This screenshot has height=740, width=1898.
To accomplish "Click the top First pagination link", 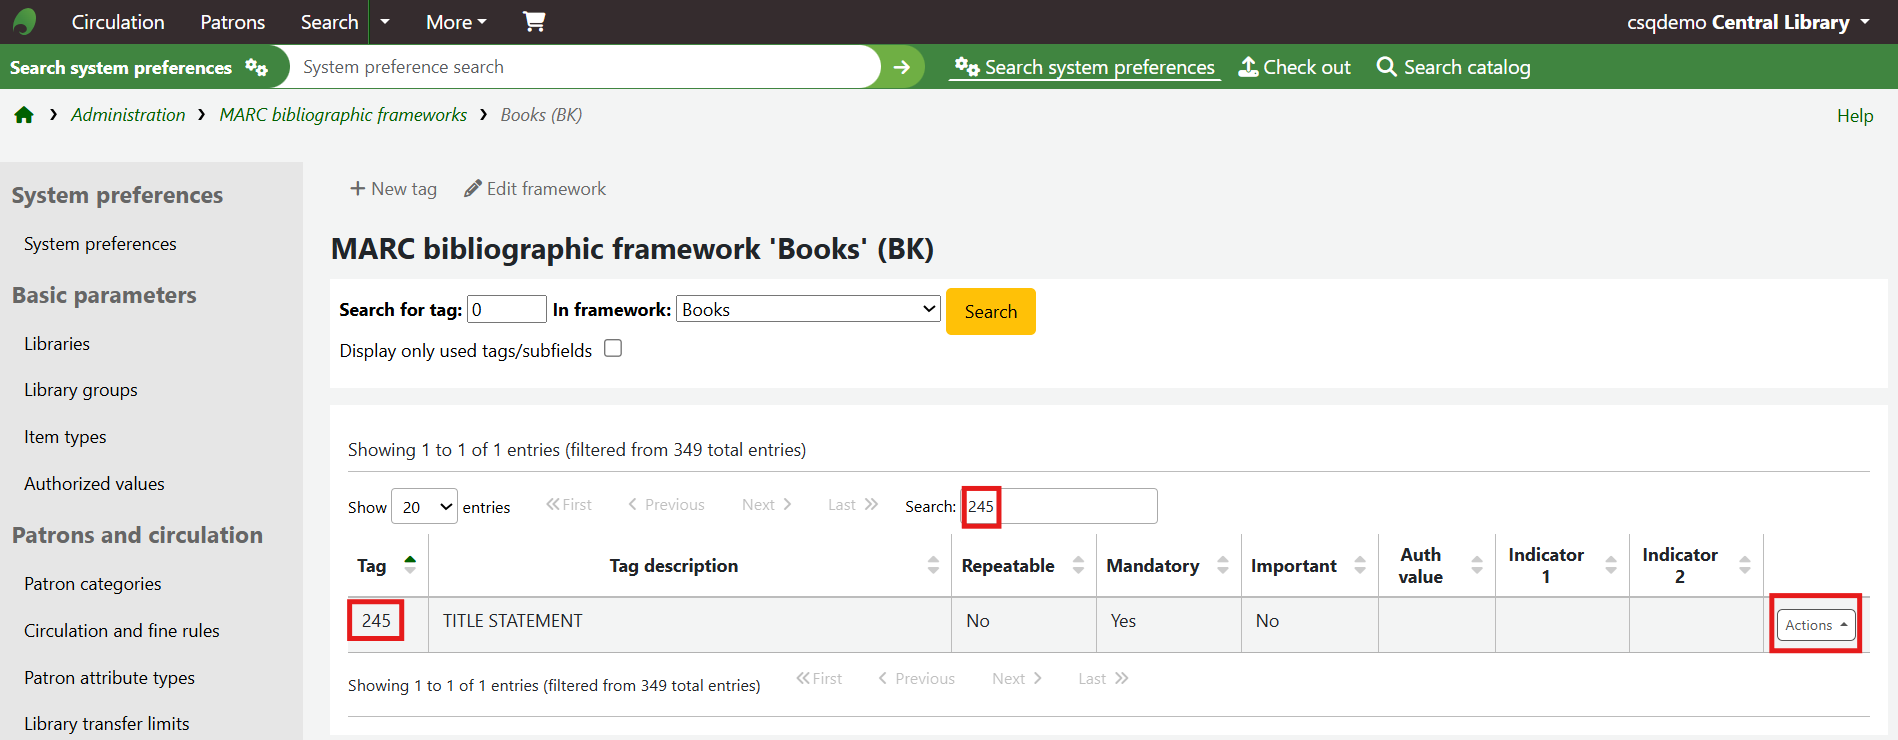I will point(569,505).
